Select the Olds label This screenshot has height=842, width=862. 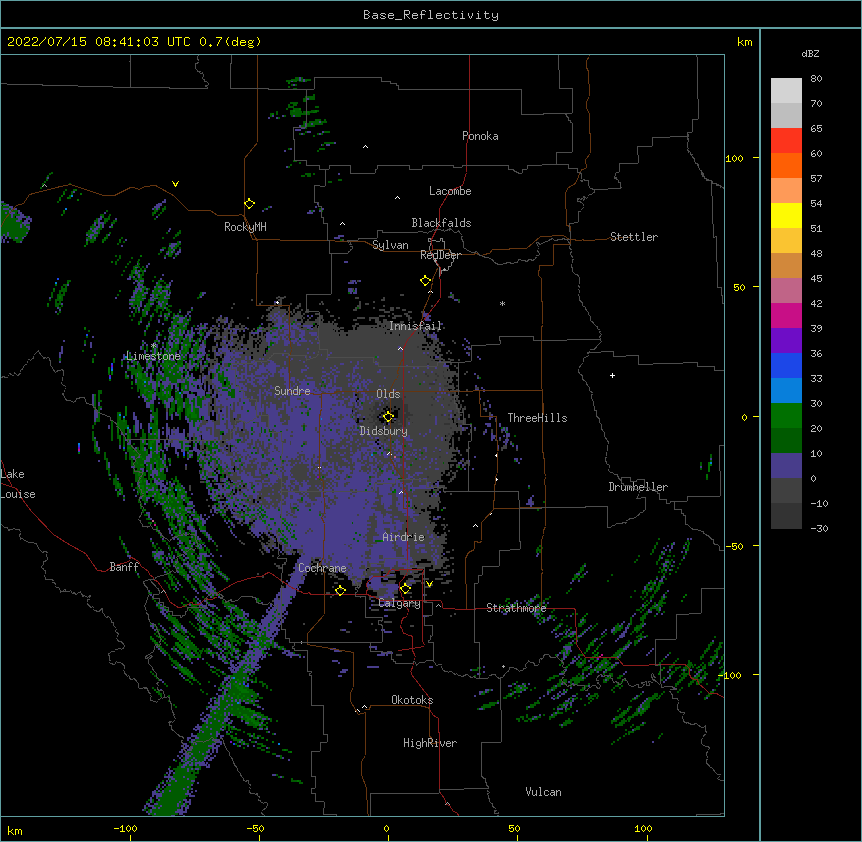tap(388, 394)
